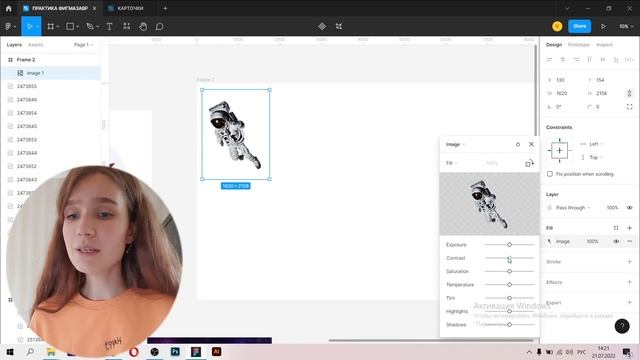
Task: Click the X position input field
Action: 565,80
